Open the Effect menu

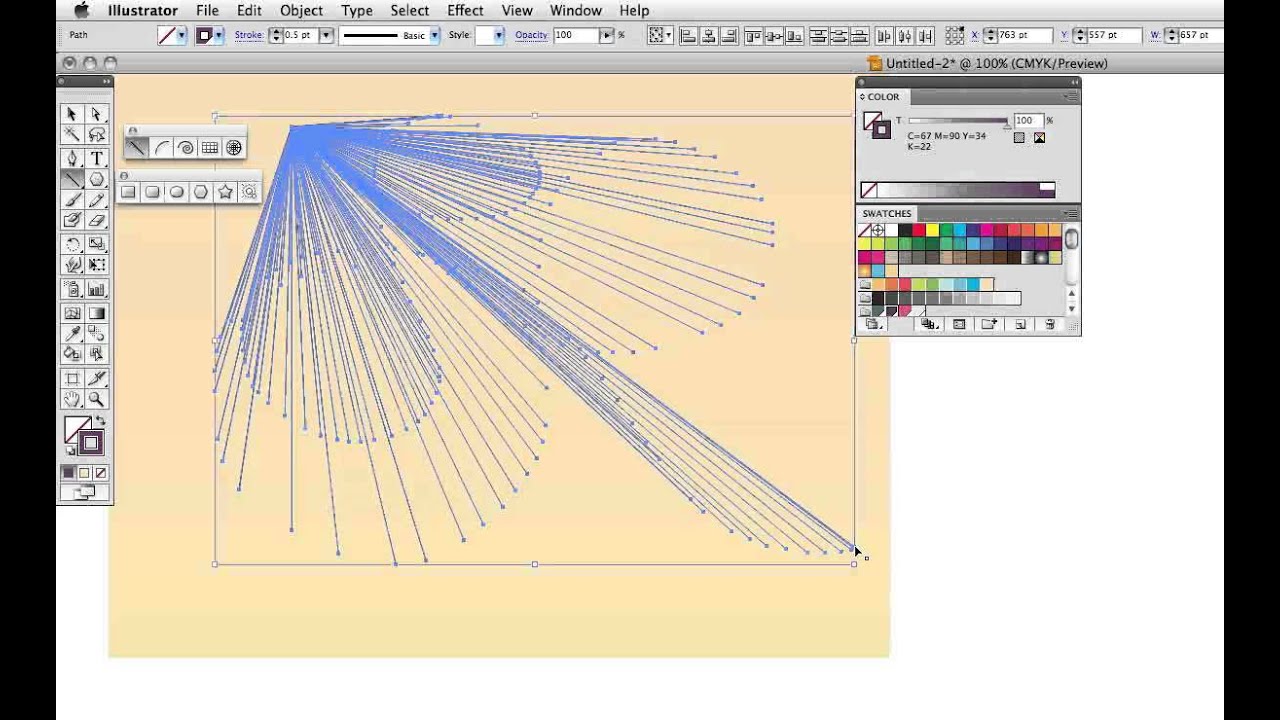pos(465,10)
